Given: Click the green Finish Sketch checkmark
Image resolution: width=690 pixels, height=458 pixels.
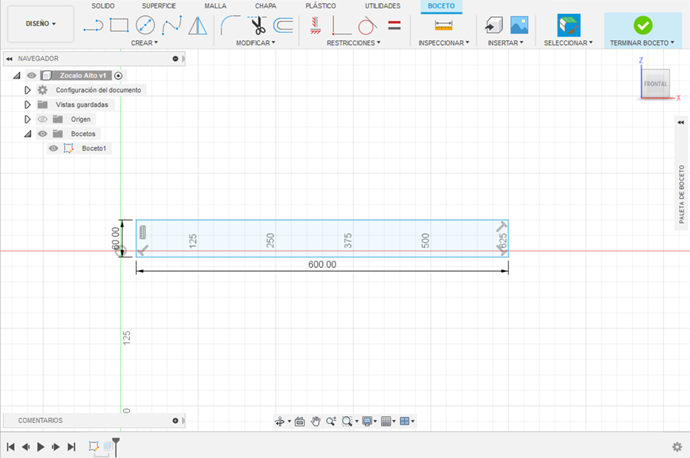Looking at the screenshot, I should 643,25.
